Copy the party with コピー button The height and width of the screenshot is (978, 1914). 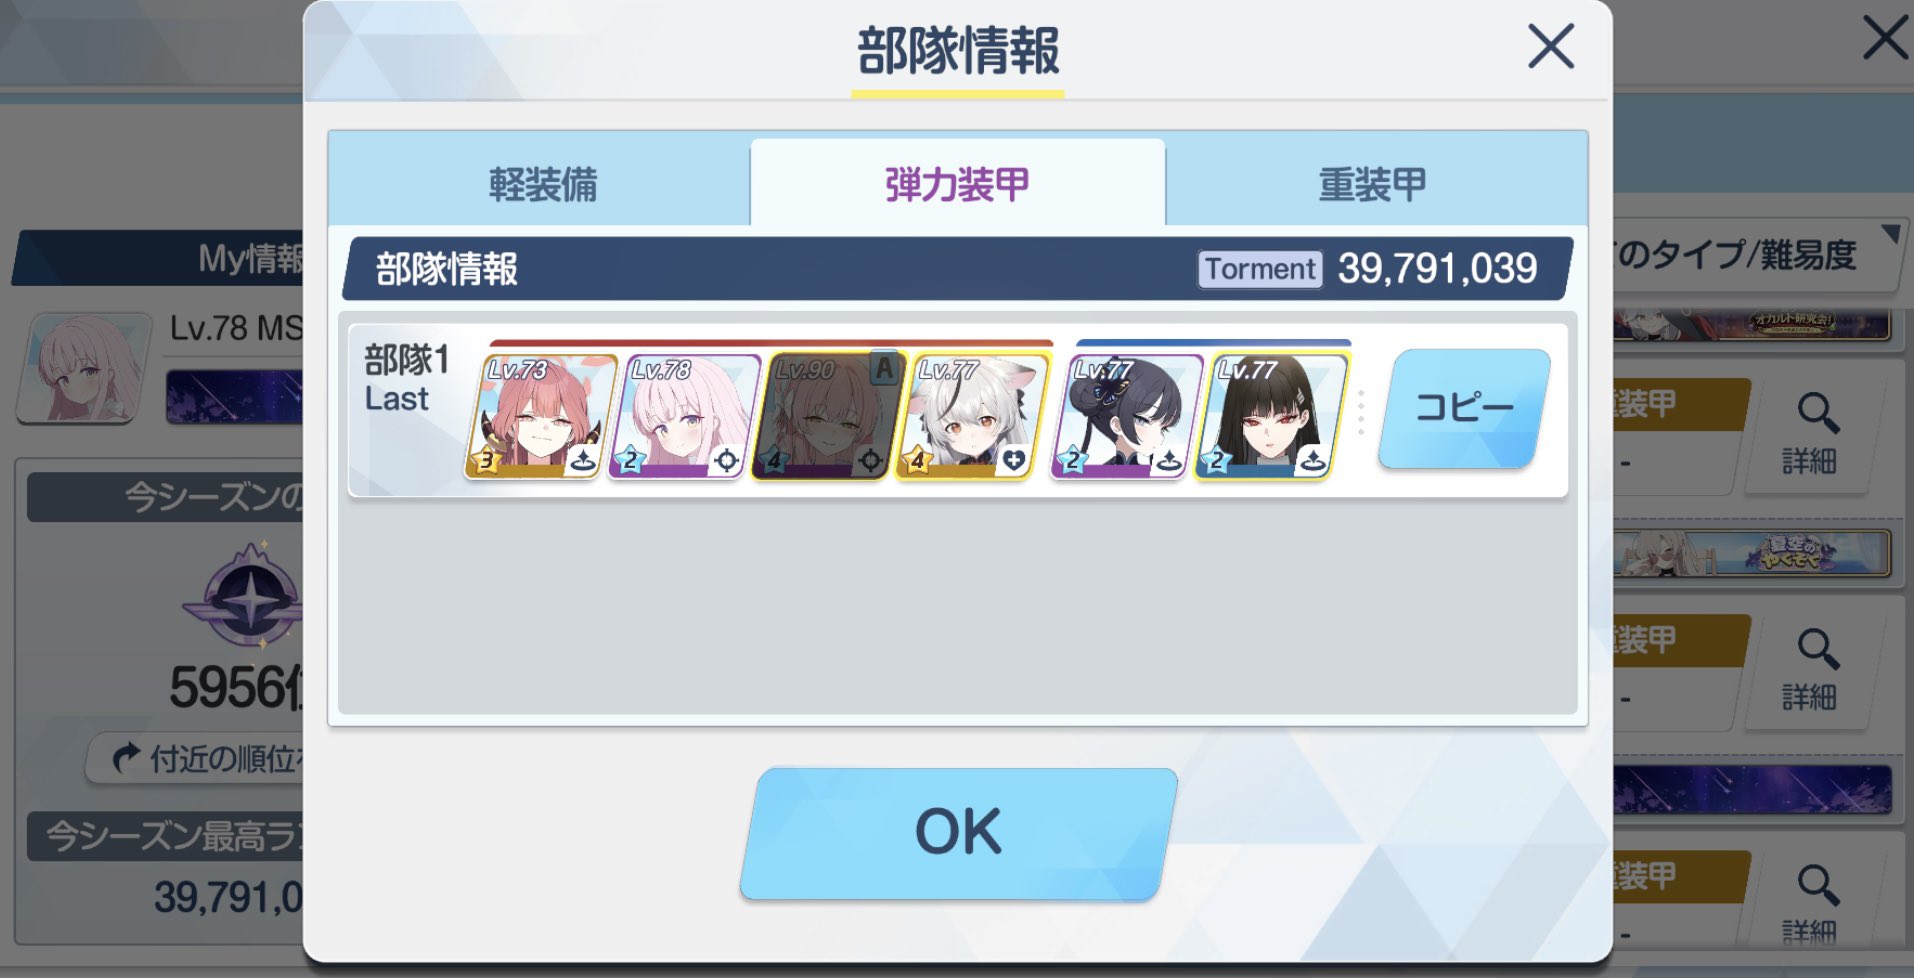point(1465,408)
